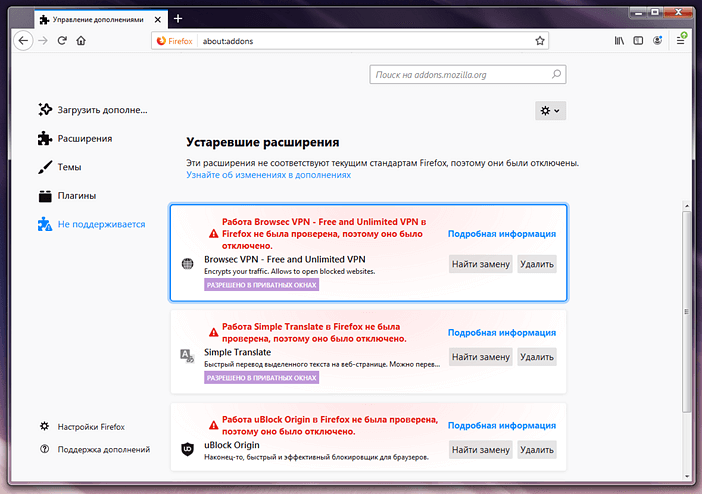Reload the current page

62,41
